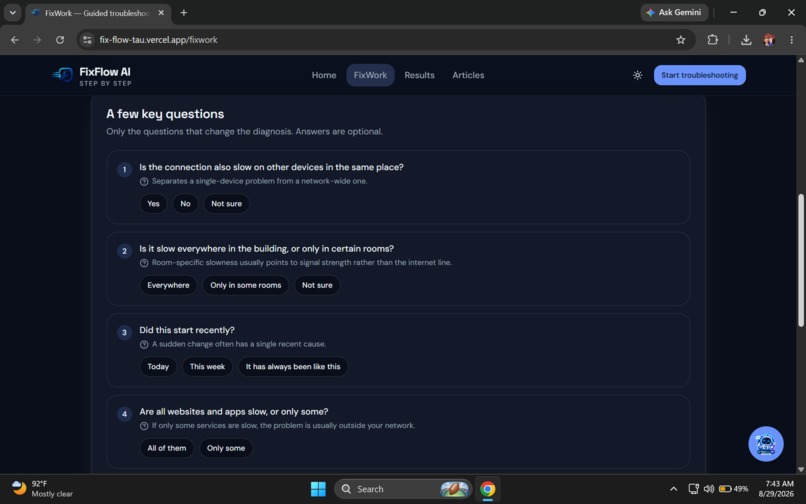Screen dimensions: 806x504
Task: Select Only in some rooms
Action: click(246, 285)
